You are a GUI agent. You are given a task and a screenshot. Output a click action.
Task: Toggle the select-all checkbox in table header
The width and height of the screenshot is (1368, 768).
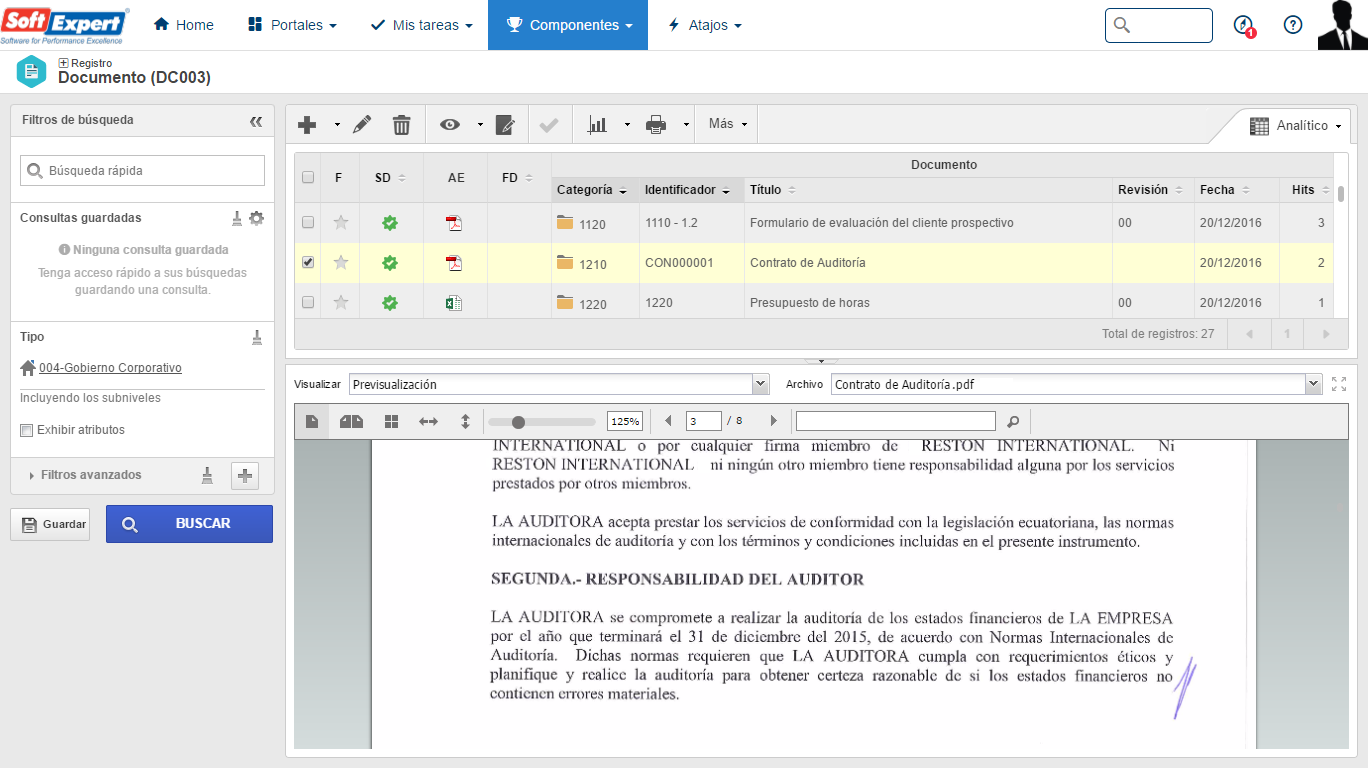[308, 177]
